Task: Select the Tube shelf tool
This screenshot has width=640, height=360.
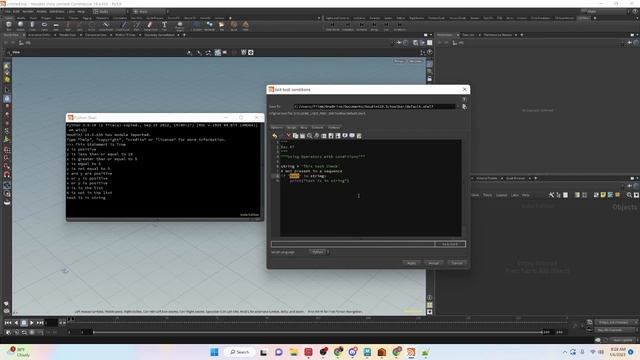Action: point(32,26)
